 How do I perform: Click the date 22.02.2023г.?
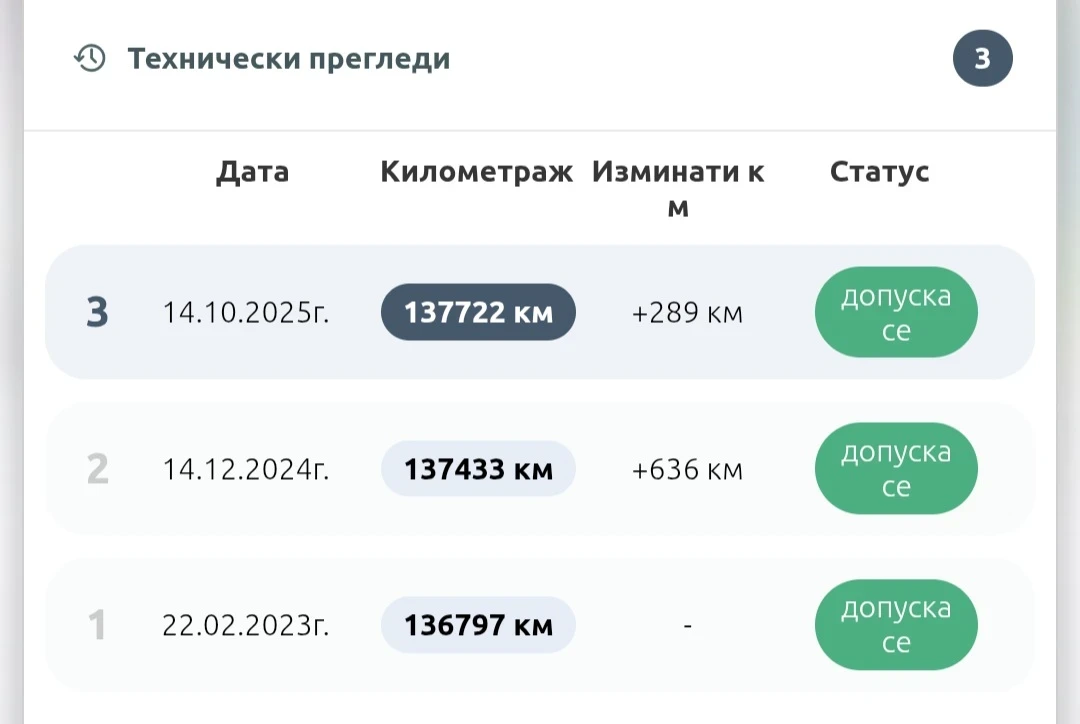tap(246, 626)
